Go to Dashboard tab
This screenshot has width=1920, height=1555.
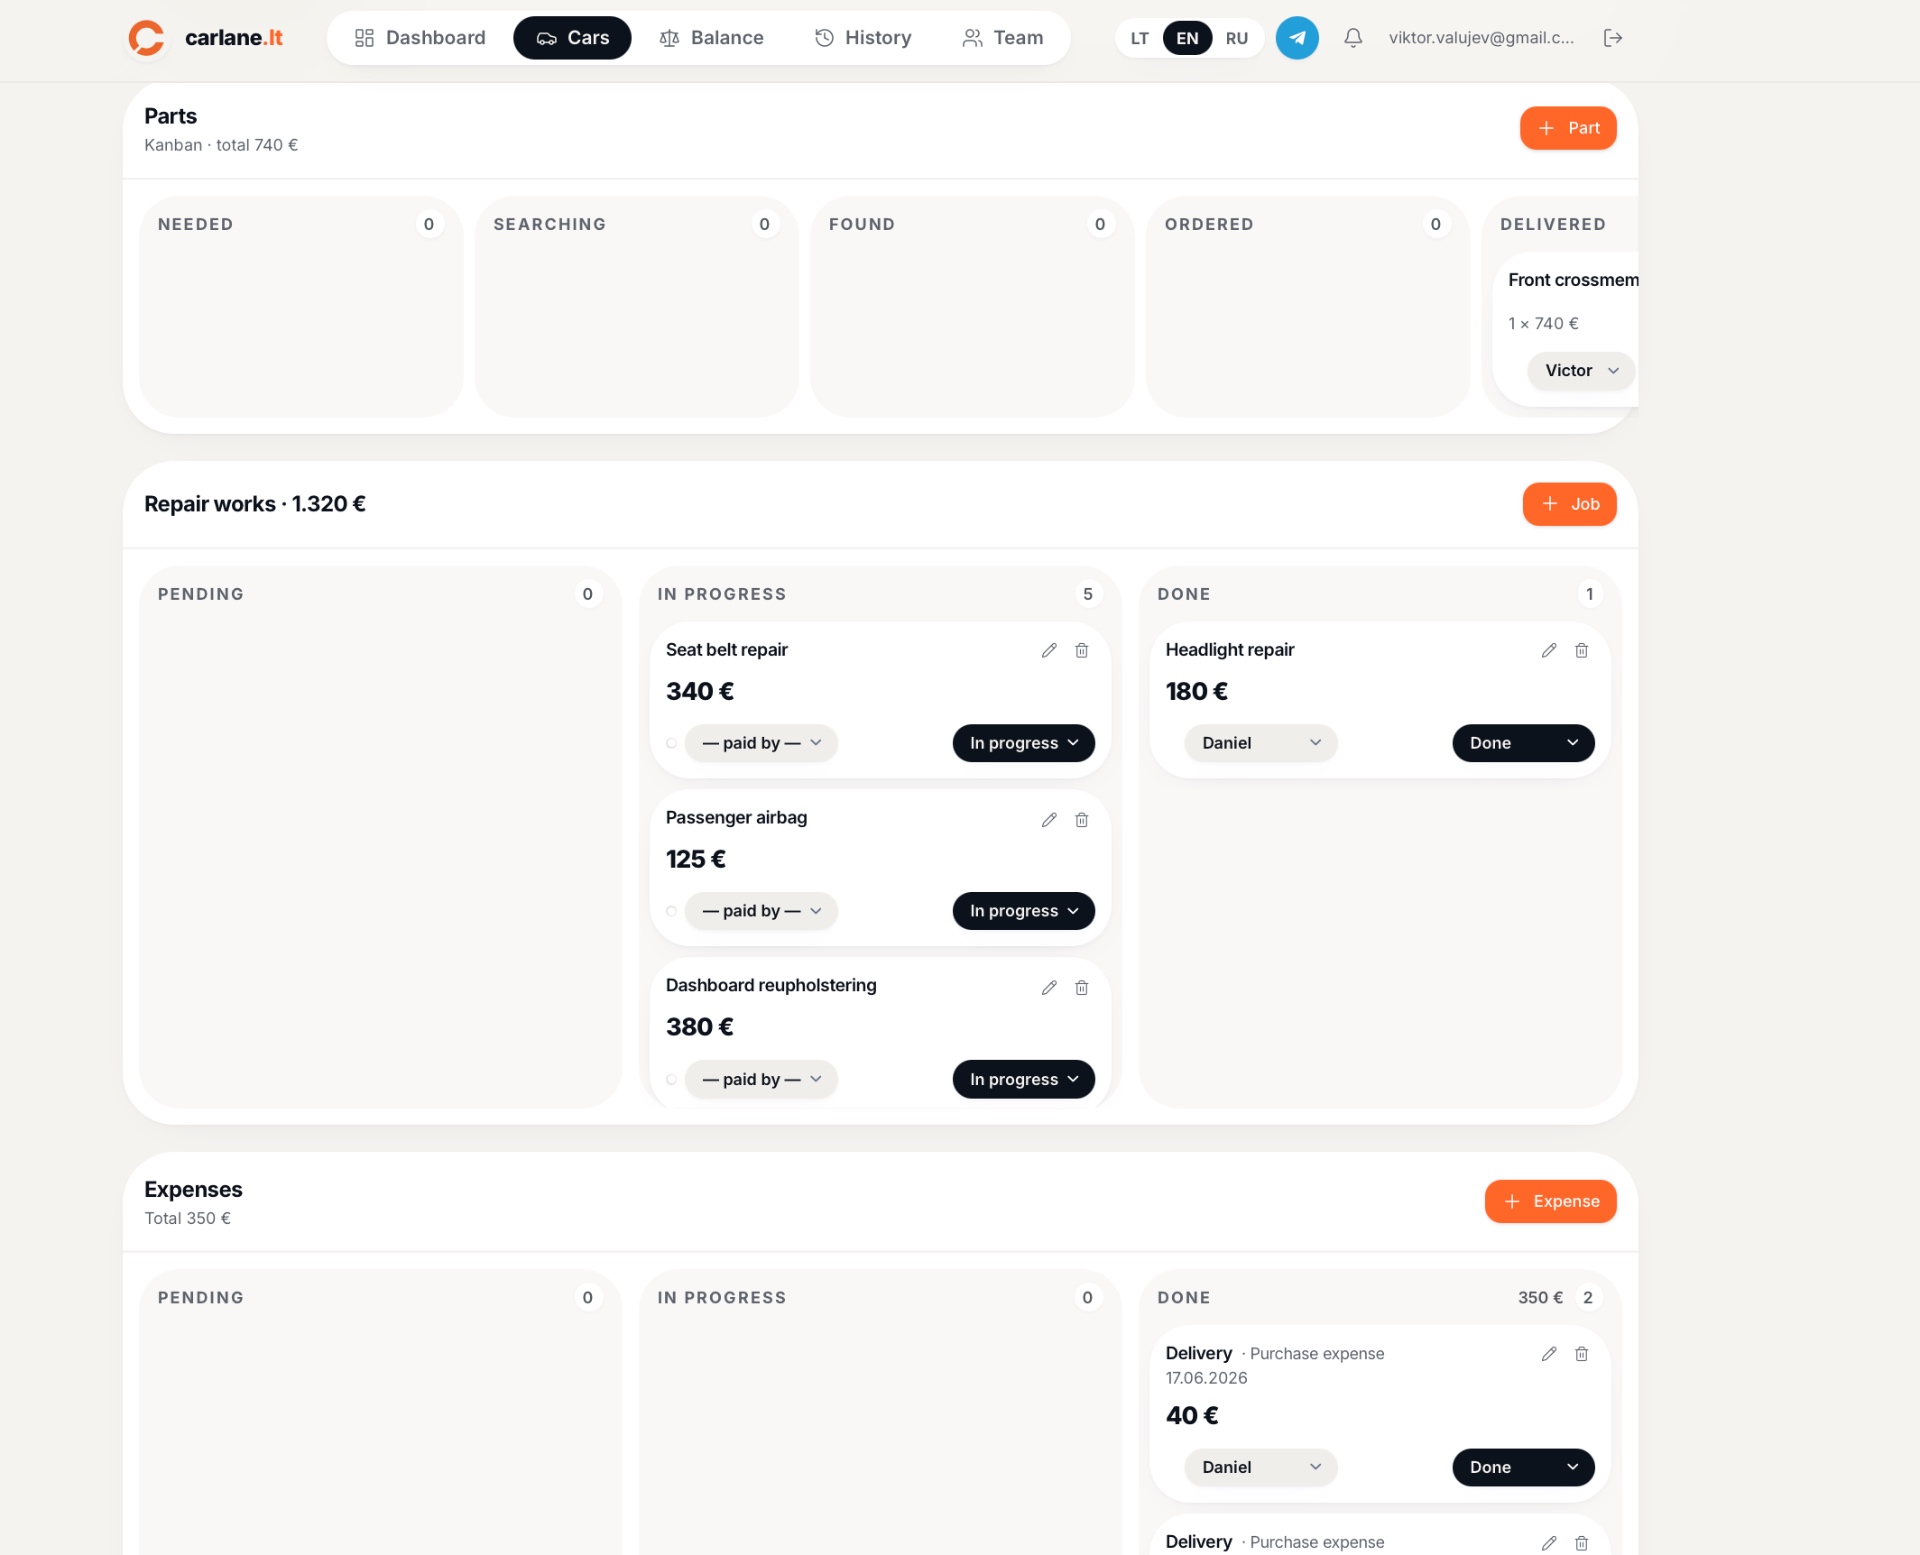(x=420, y=38)
